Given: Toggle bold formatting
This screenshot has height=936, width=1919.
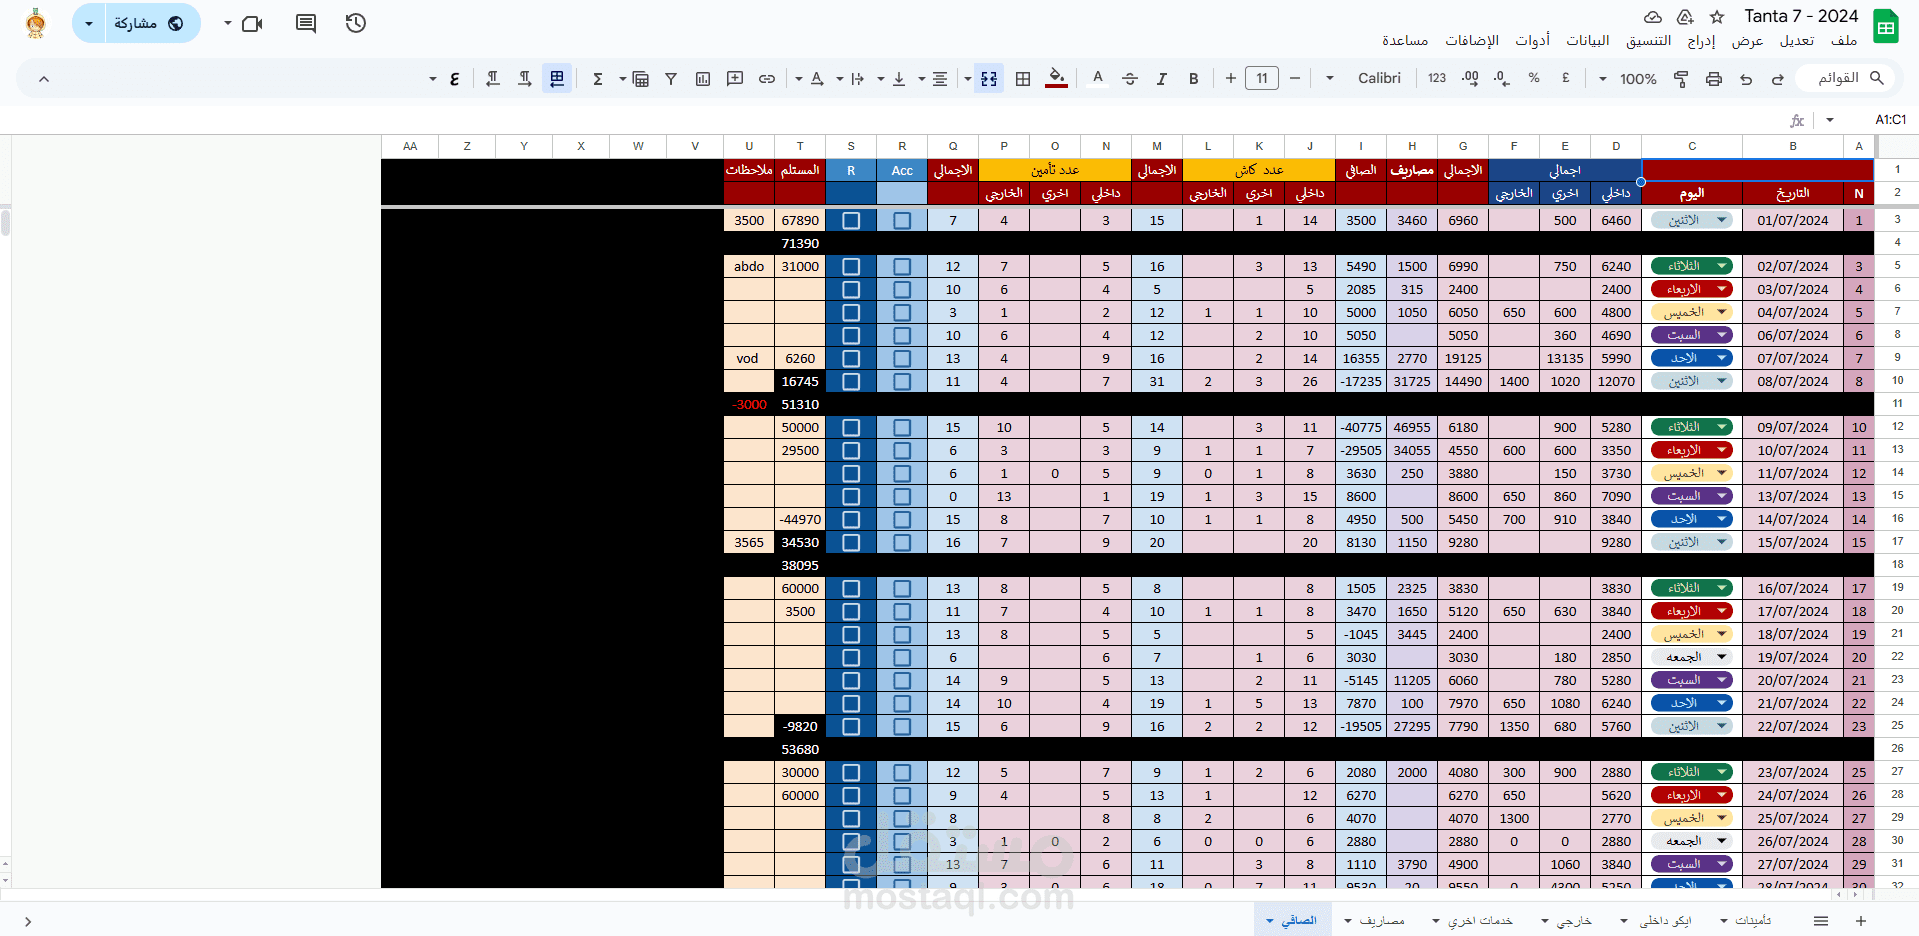Looking at the screenshot, I should (1194, 78).
